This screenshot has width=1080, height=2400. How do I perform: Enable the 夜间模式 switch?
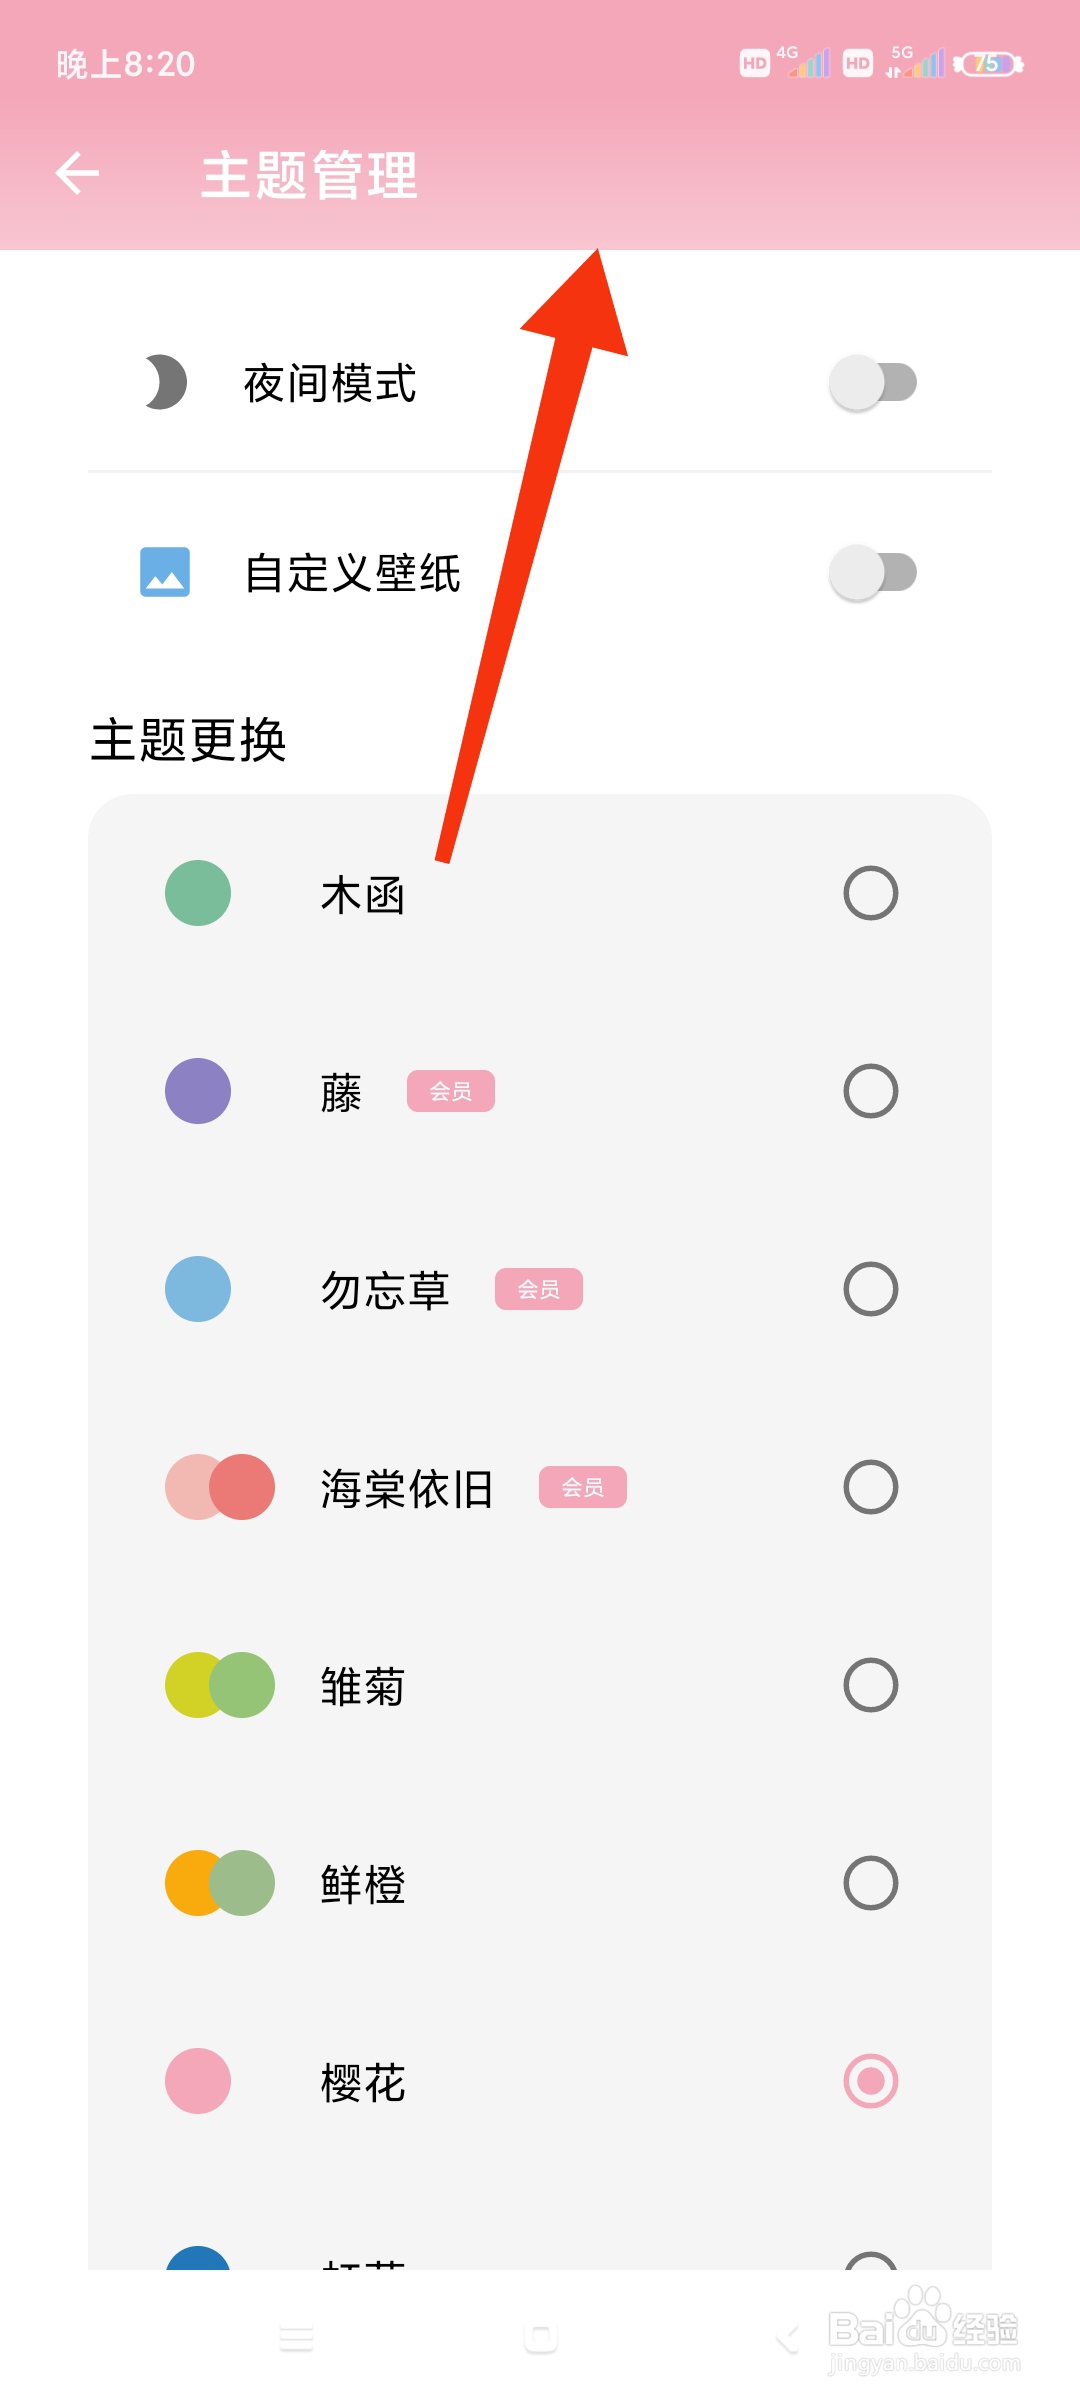pyautogui.click(x=873, y=382)
